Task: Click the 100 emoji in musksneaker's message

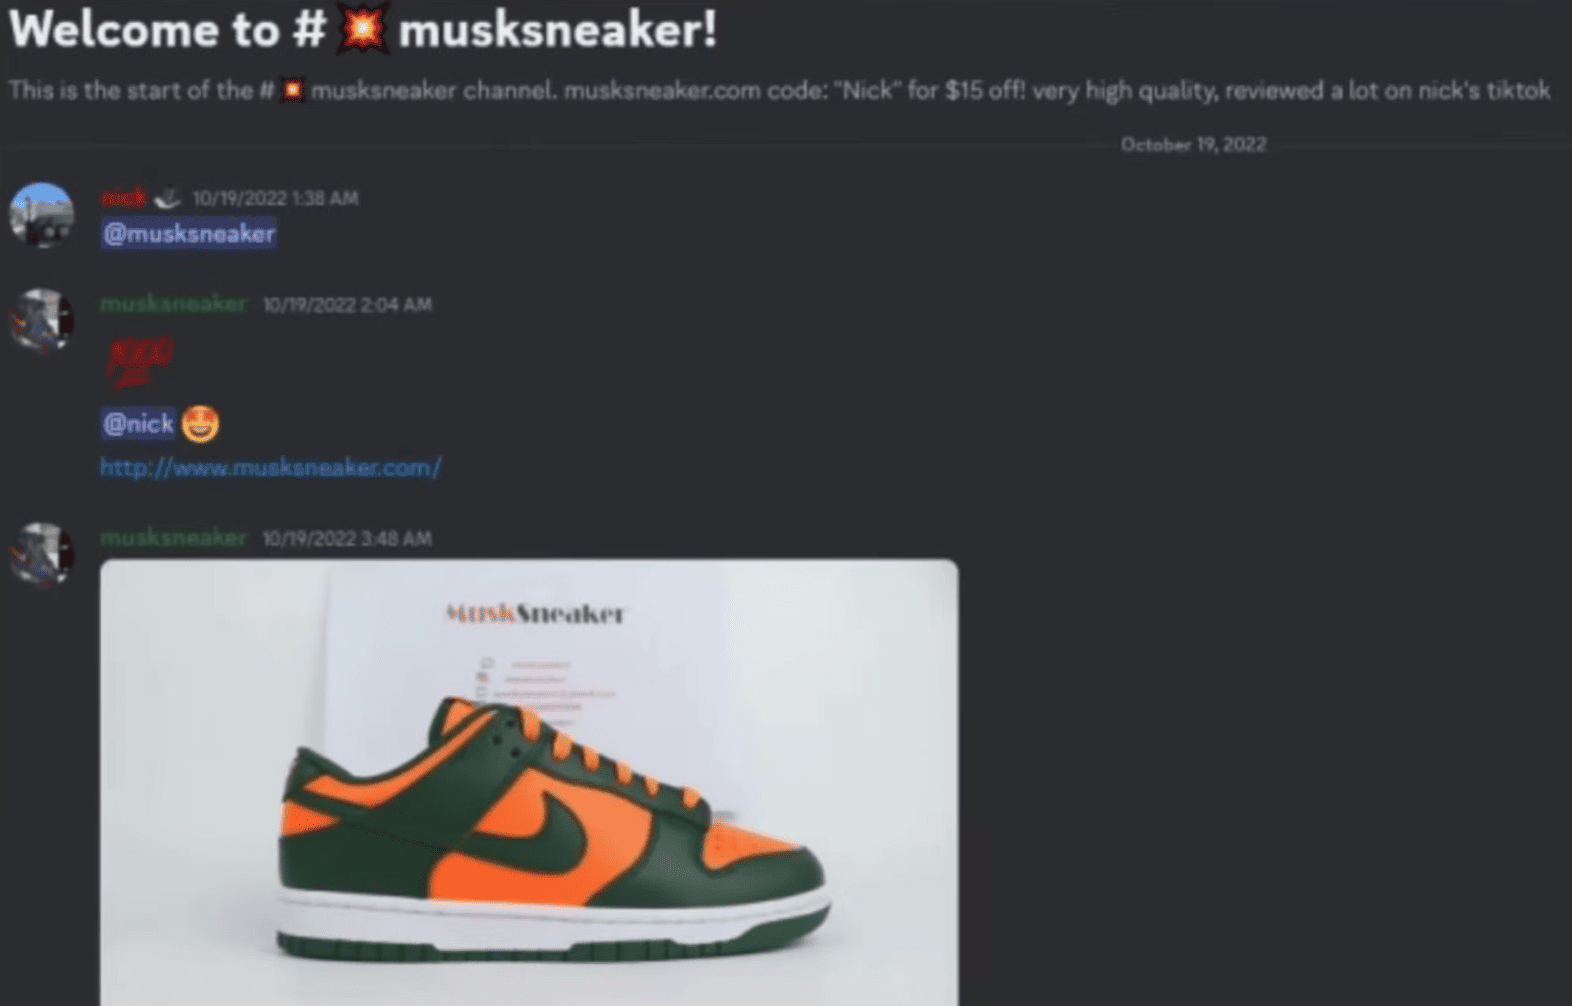Action: 139,362
